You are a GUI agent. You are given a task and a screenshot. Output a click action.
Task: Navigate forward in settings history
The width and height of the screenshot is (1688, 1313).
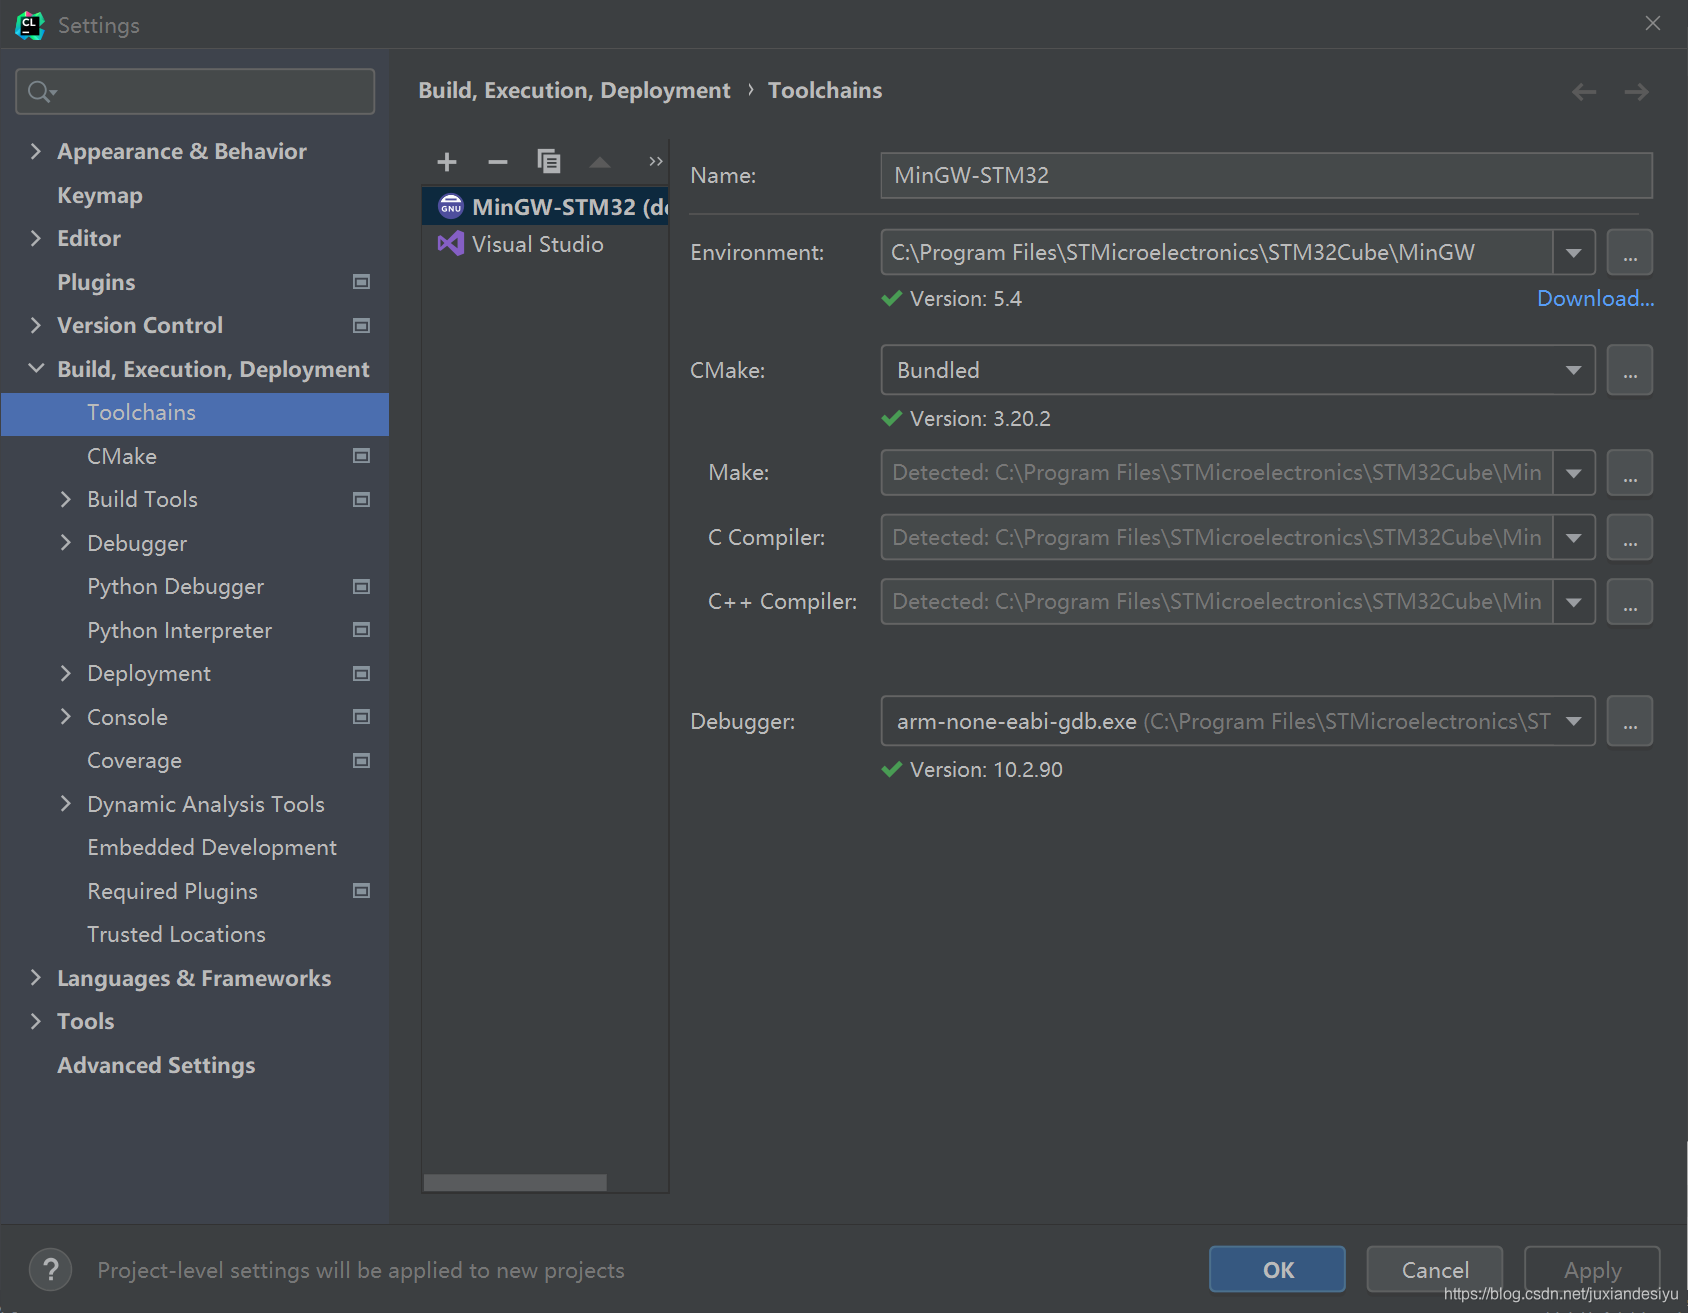(x=1637, y=92)
